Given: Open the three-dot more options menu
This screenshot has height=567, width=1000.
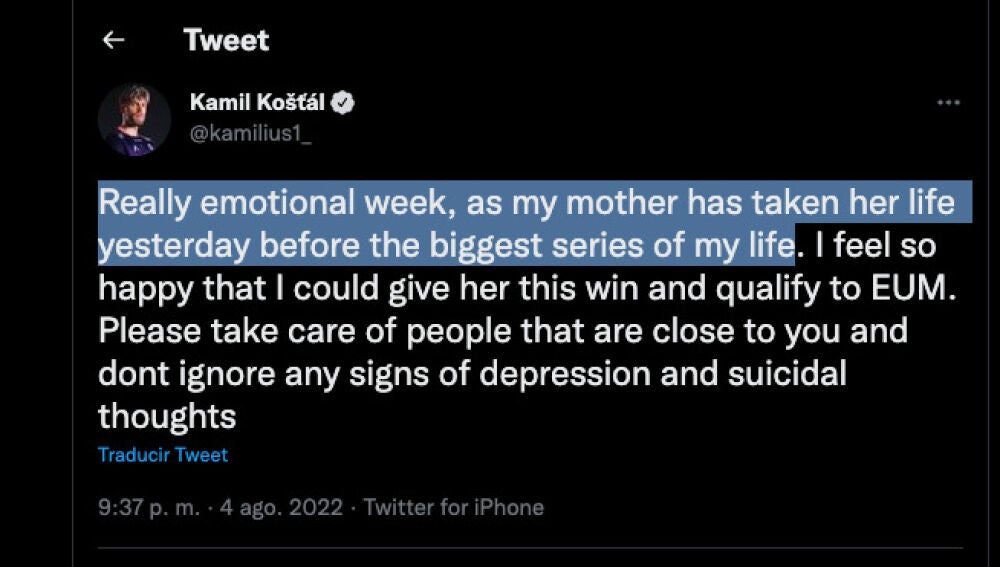Looking at the screenshot, I should pos(948,103).
